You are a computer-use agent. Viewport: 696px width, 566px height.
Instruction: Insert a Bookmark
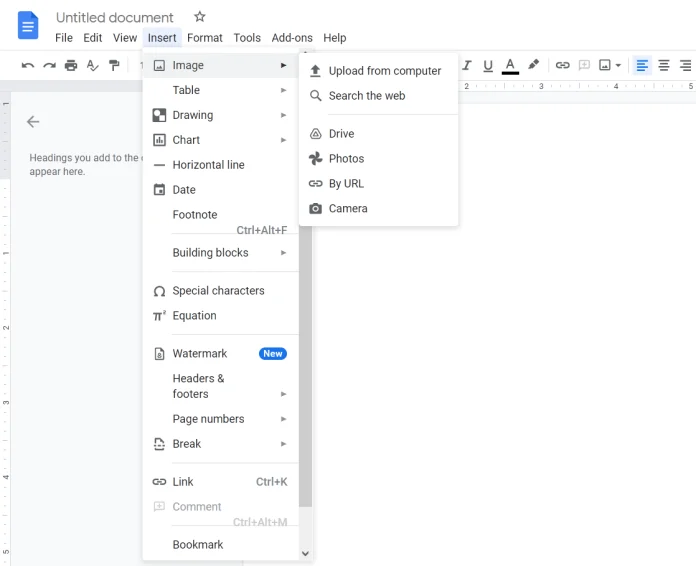(x=220, y=545)
